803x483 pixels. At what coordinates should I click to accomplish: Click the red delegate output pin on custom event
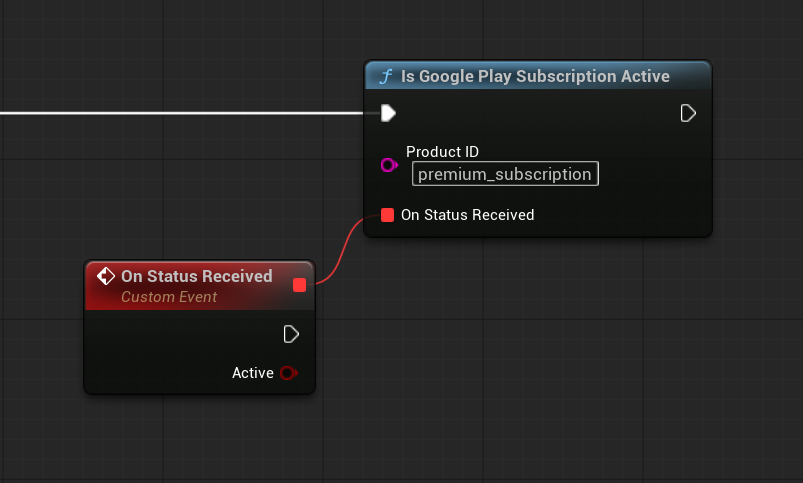pos(300,285)
